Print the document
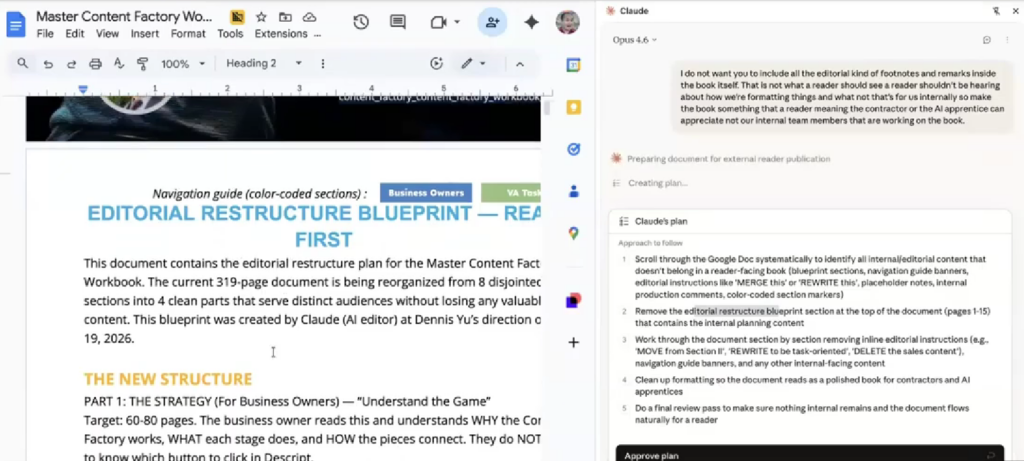 95,64
